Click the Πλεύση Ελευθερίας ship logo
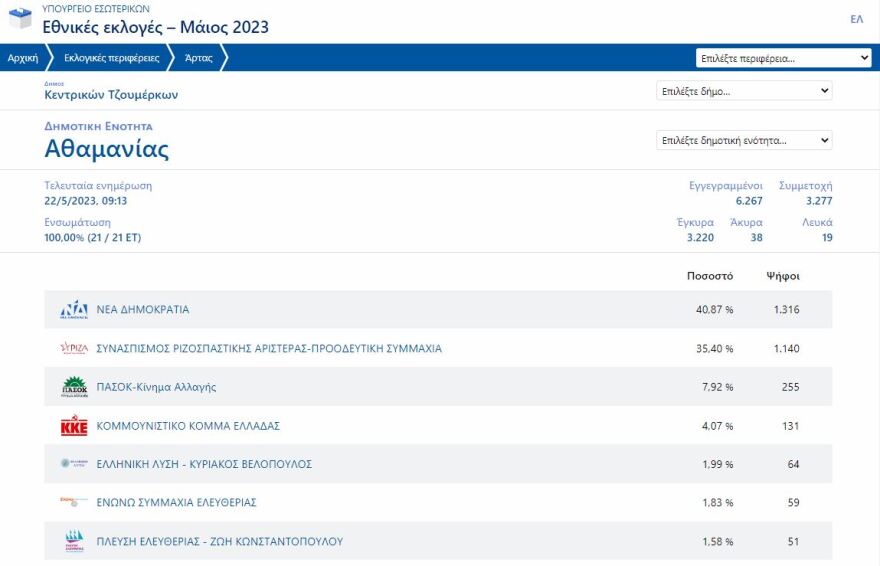The image size is (880, 566). pyautogui.click(x=74, y=541)
